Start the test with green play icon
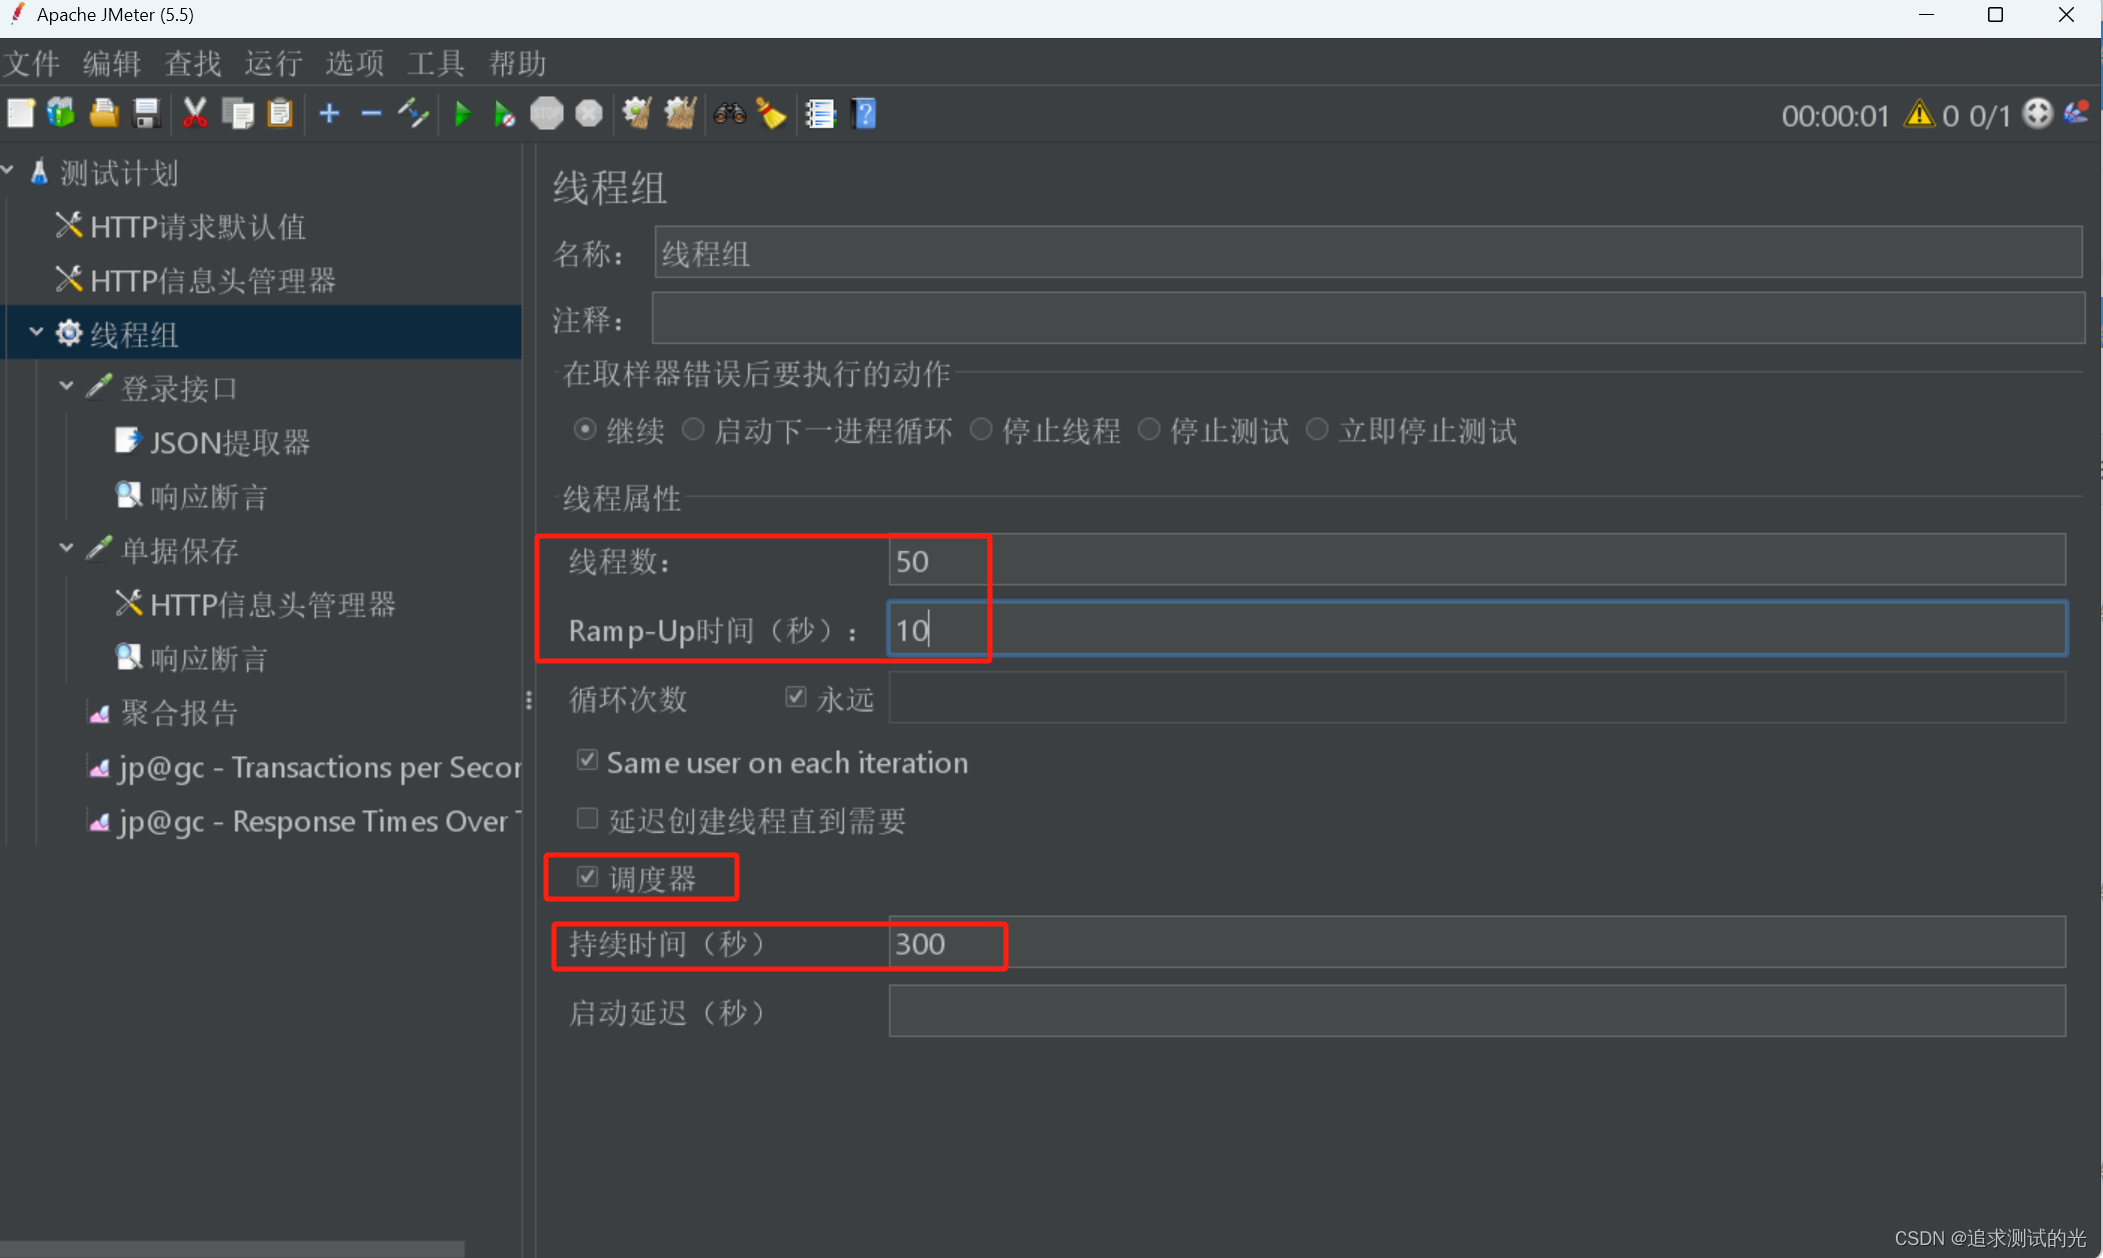This screenshot has width=2103, height=1258. tap(462, 114)
